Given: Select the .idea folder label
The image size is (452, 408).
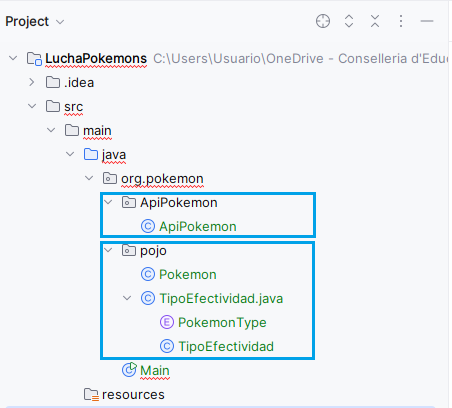Looking at the screenshot, I should tap(79, 83).
